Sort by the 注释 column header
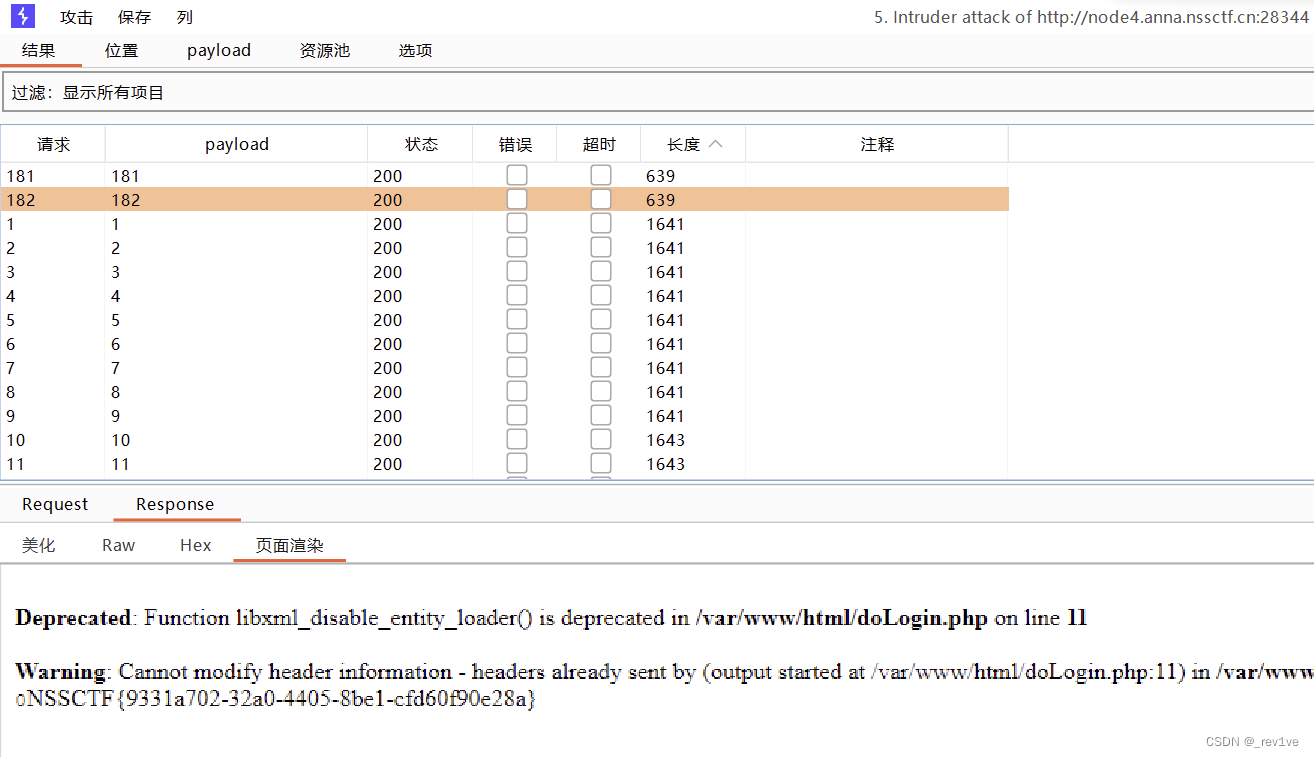This screenshot has width=1314, height=757. 877,144
